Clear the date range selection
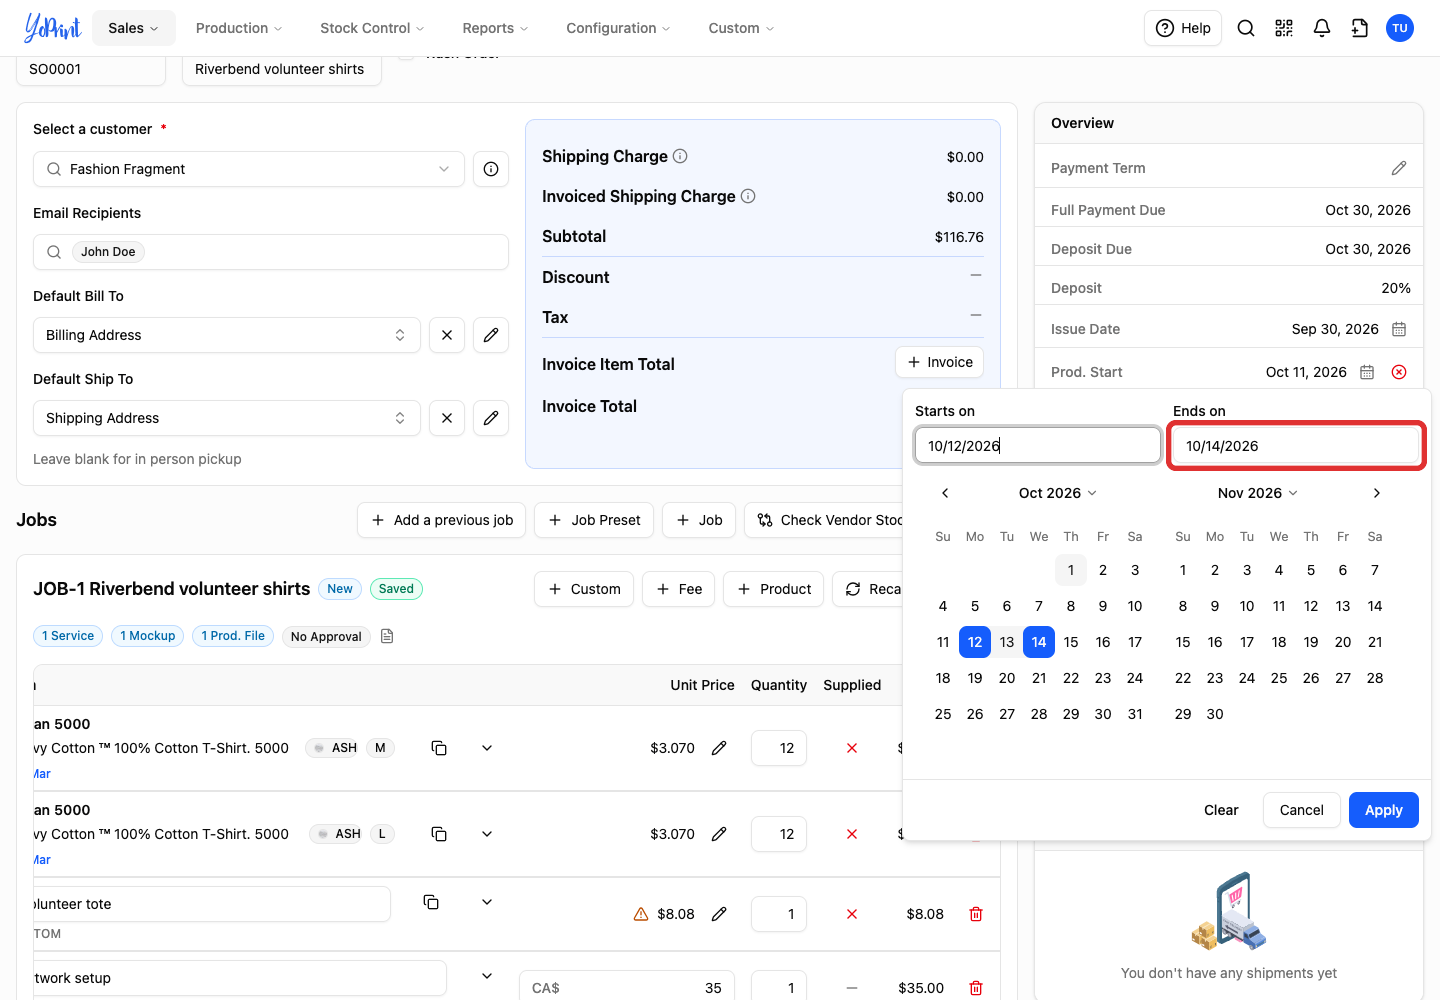 (1221, 810)
